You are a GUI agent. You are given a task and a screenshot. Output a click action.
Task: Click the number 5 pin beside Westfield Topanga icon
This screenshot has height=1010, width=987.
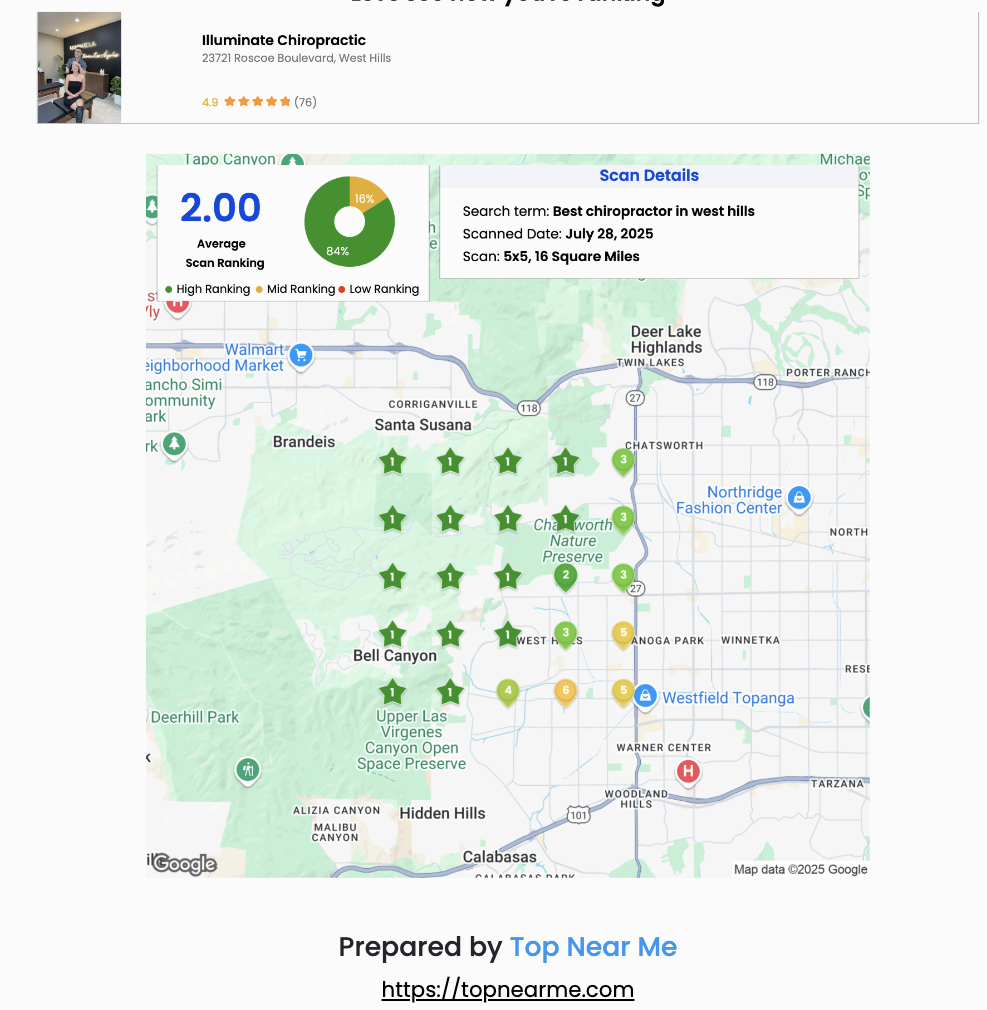623,692
